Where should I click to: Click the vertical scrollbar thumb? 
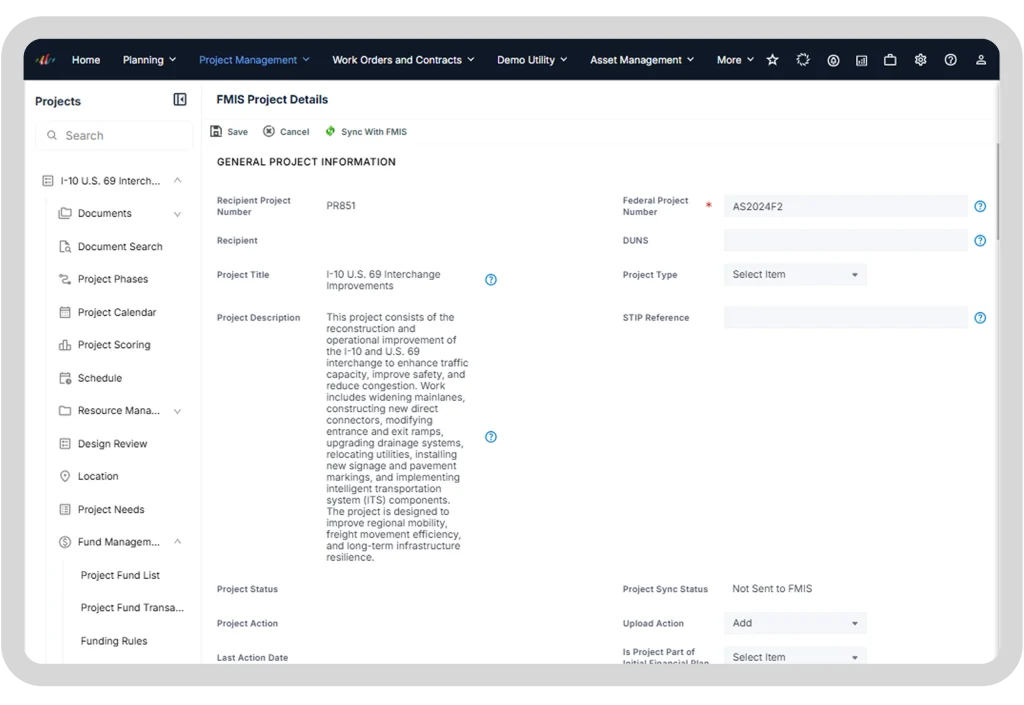pos(997,191)
